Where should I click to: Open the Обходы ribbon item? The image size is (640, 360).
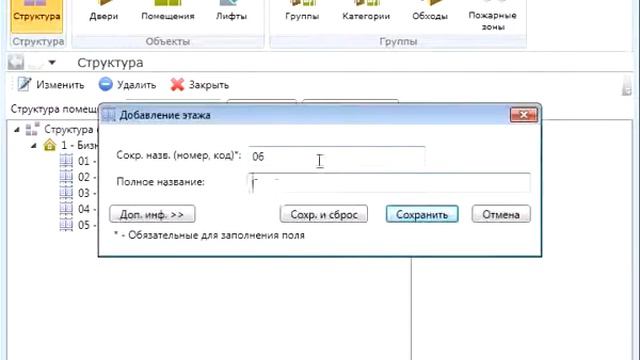pos(430,11)
